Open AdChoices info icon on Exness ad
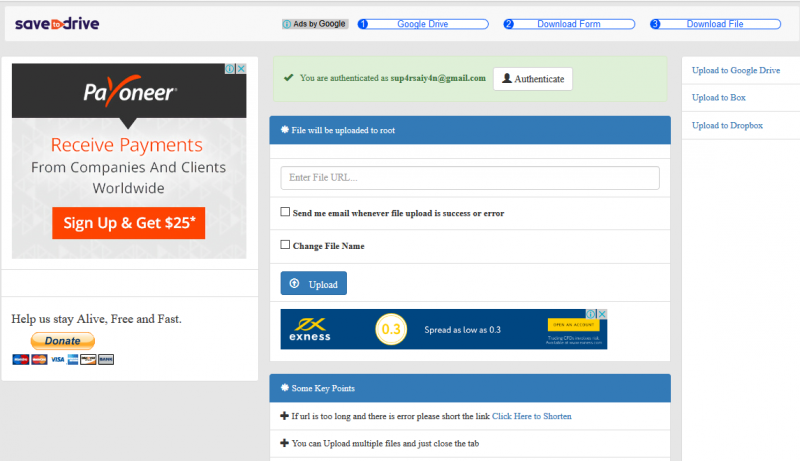 (591, 314)
